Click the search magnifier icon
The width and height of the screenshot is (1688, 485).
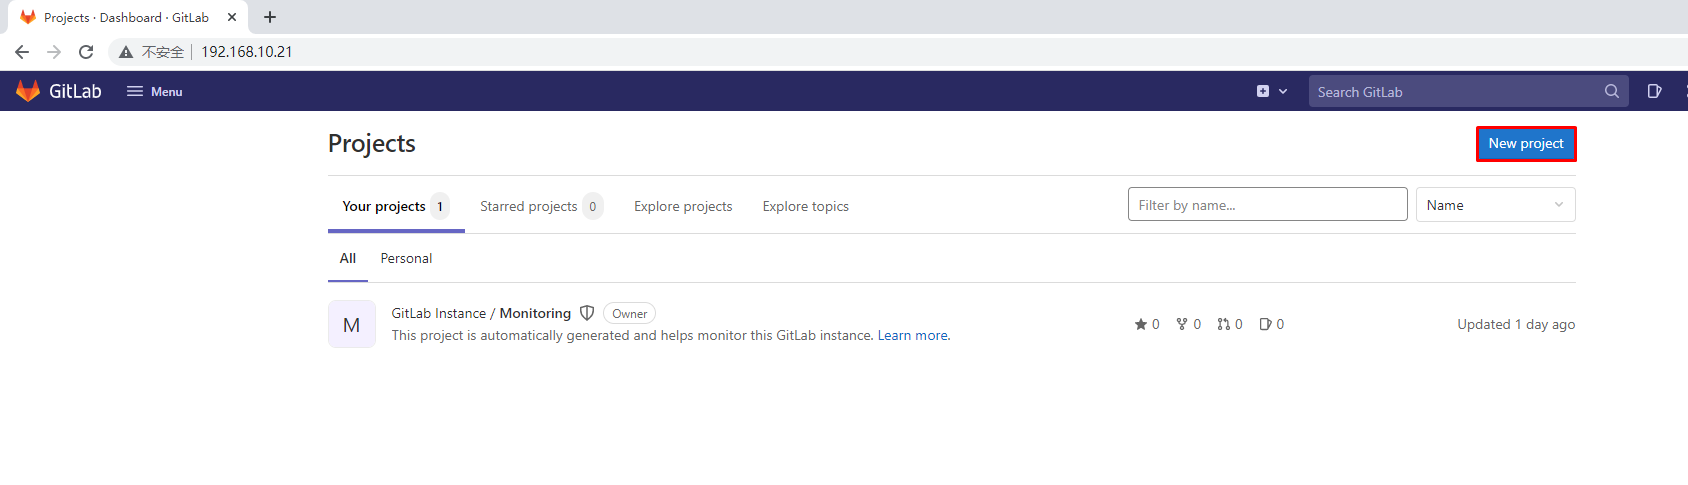click(1611, 91)
